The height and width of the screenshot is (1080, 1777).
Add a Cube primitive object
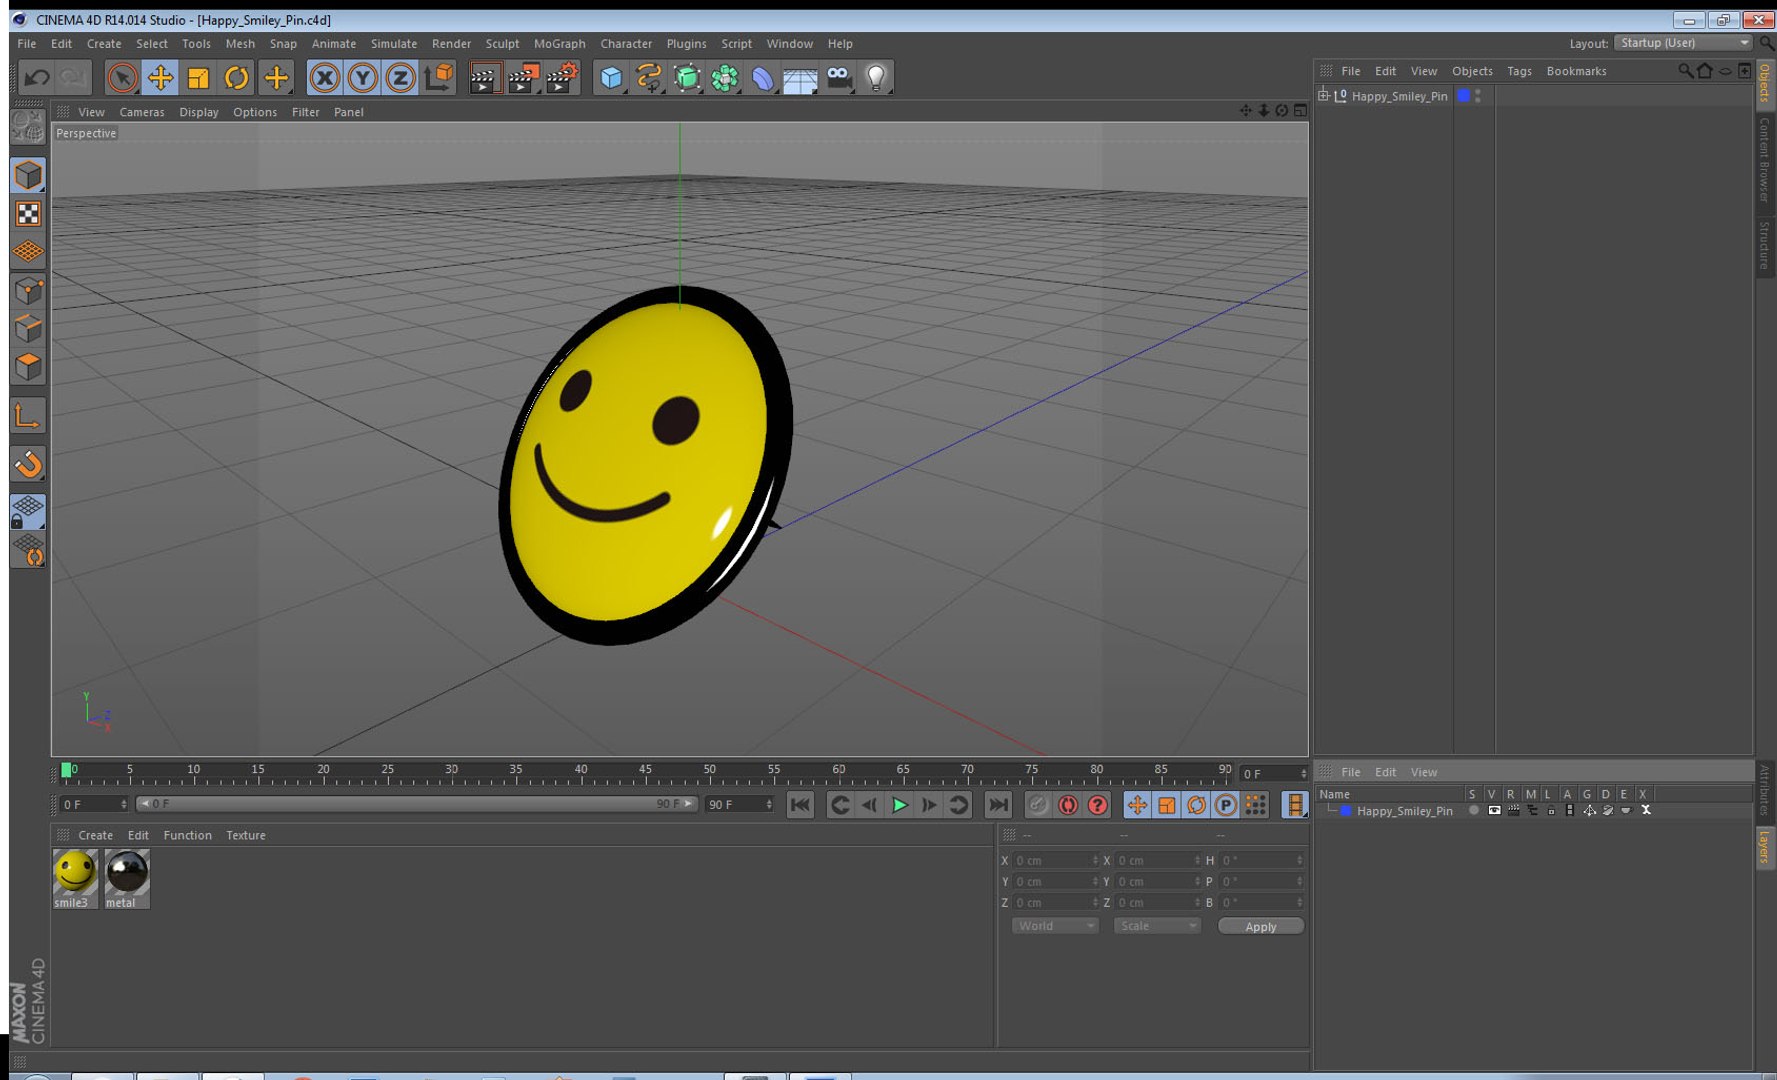(611, 78)
